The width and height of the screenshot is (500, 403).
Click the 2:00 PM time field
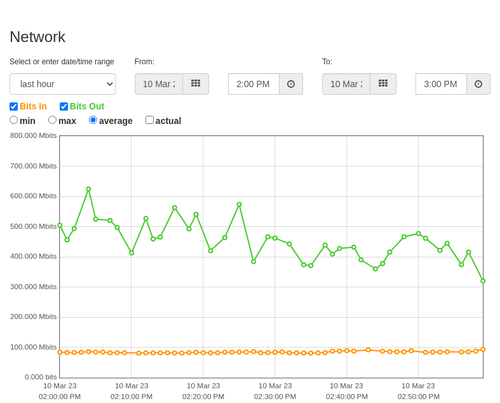pyautogui.click(x=254, y=84)
